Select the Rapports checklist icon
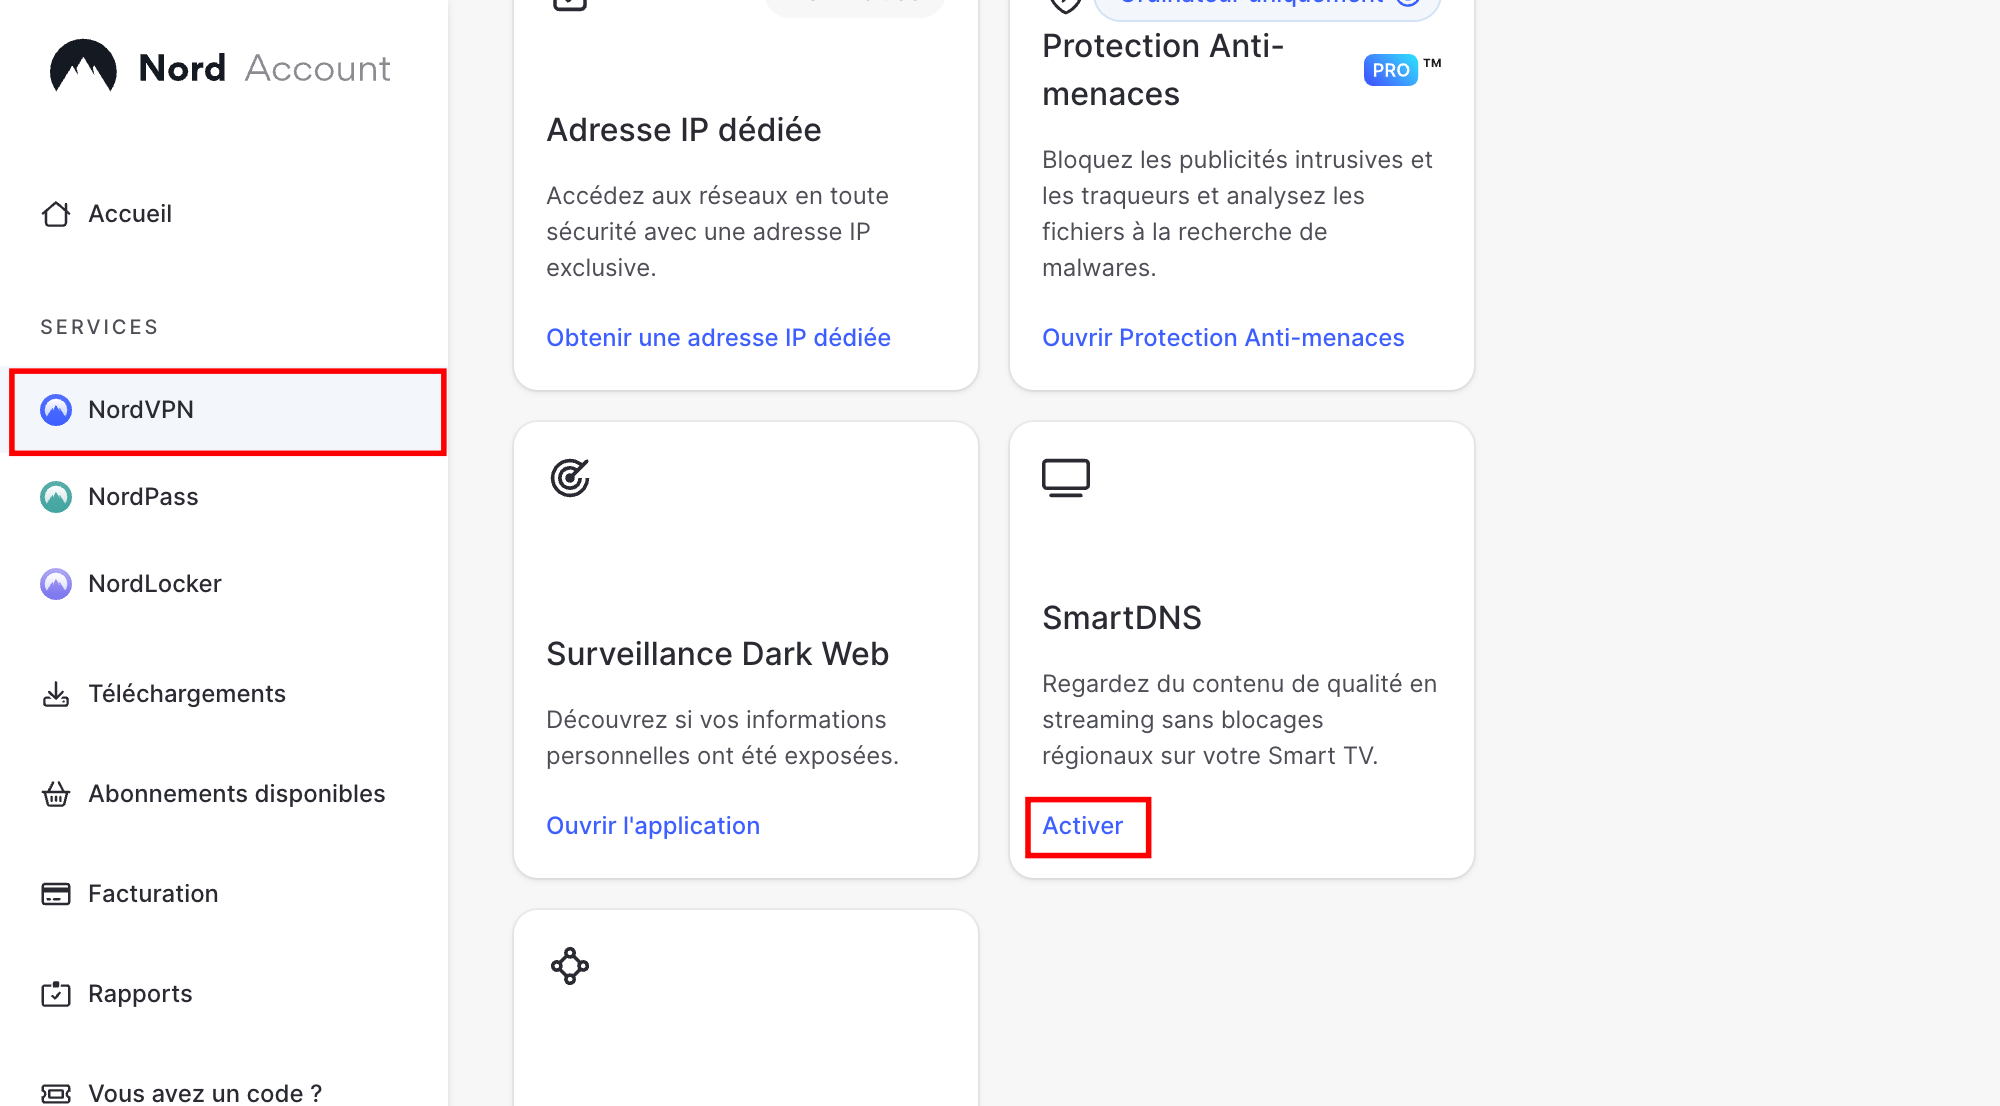 [56, 993]
